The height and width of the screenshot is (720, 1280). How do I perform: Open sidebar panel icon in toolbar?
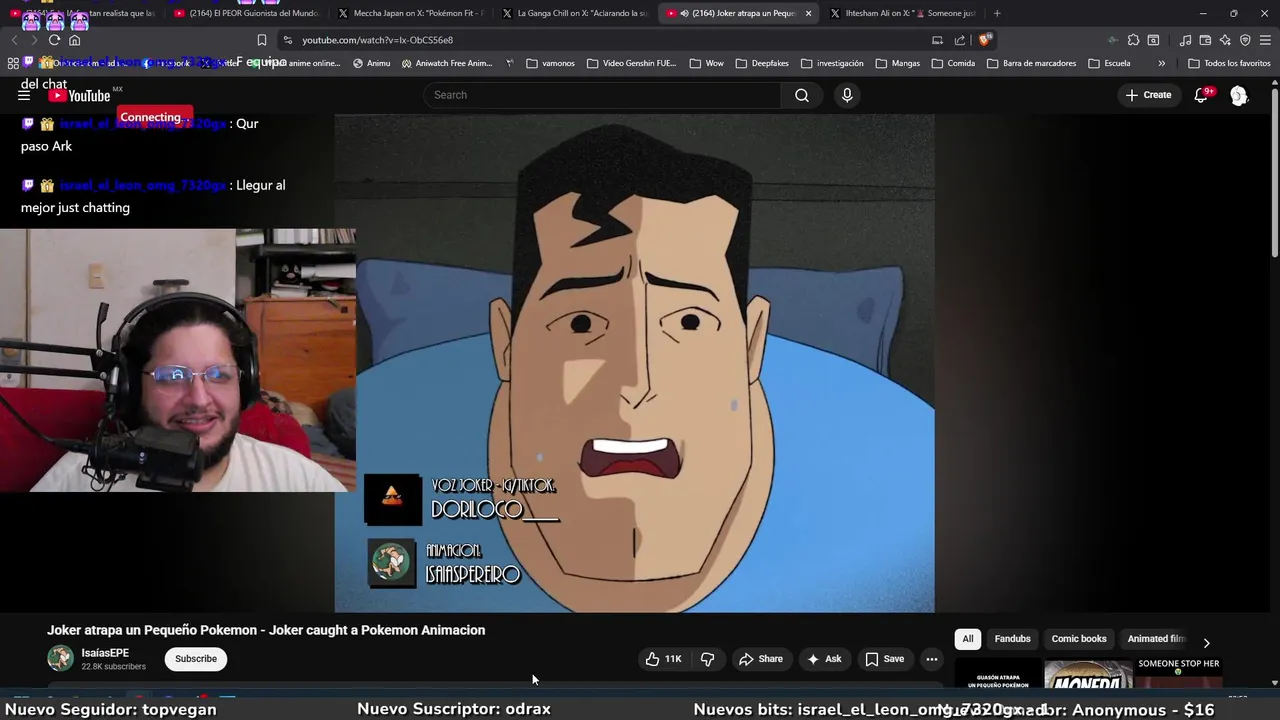(1153, 40)
